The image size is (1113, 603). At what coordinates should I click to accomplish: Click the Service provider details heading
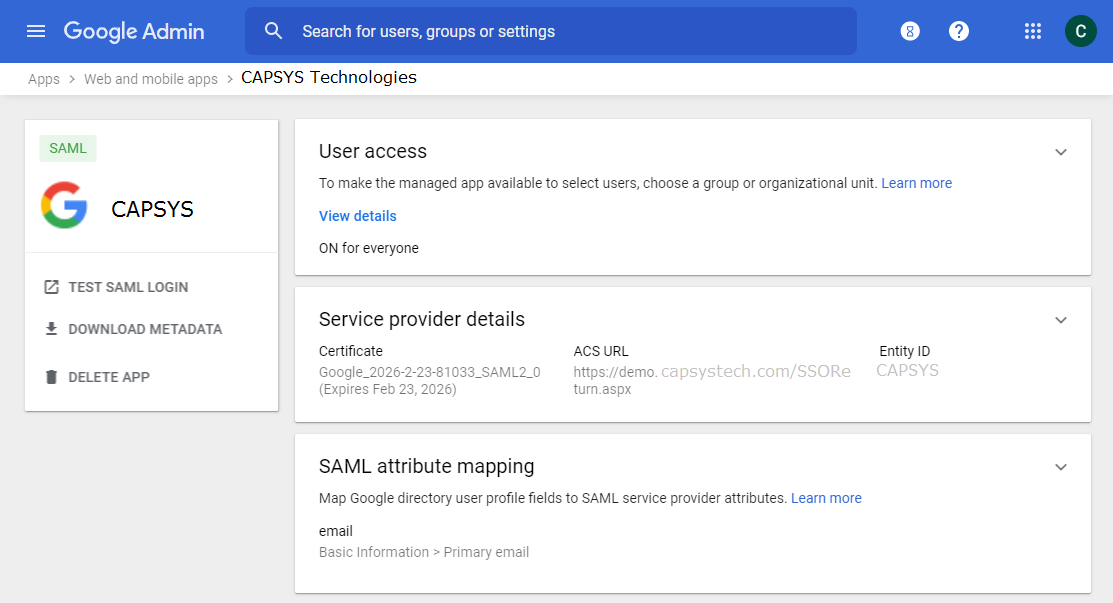[422, 319]
